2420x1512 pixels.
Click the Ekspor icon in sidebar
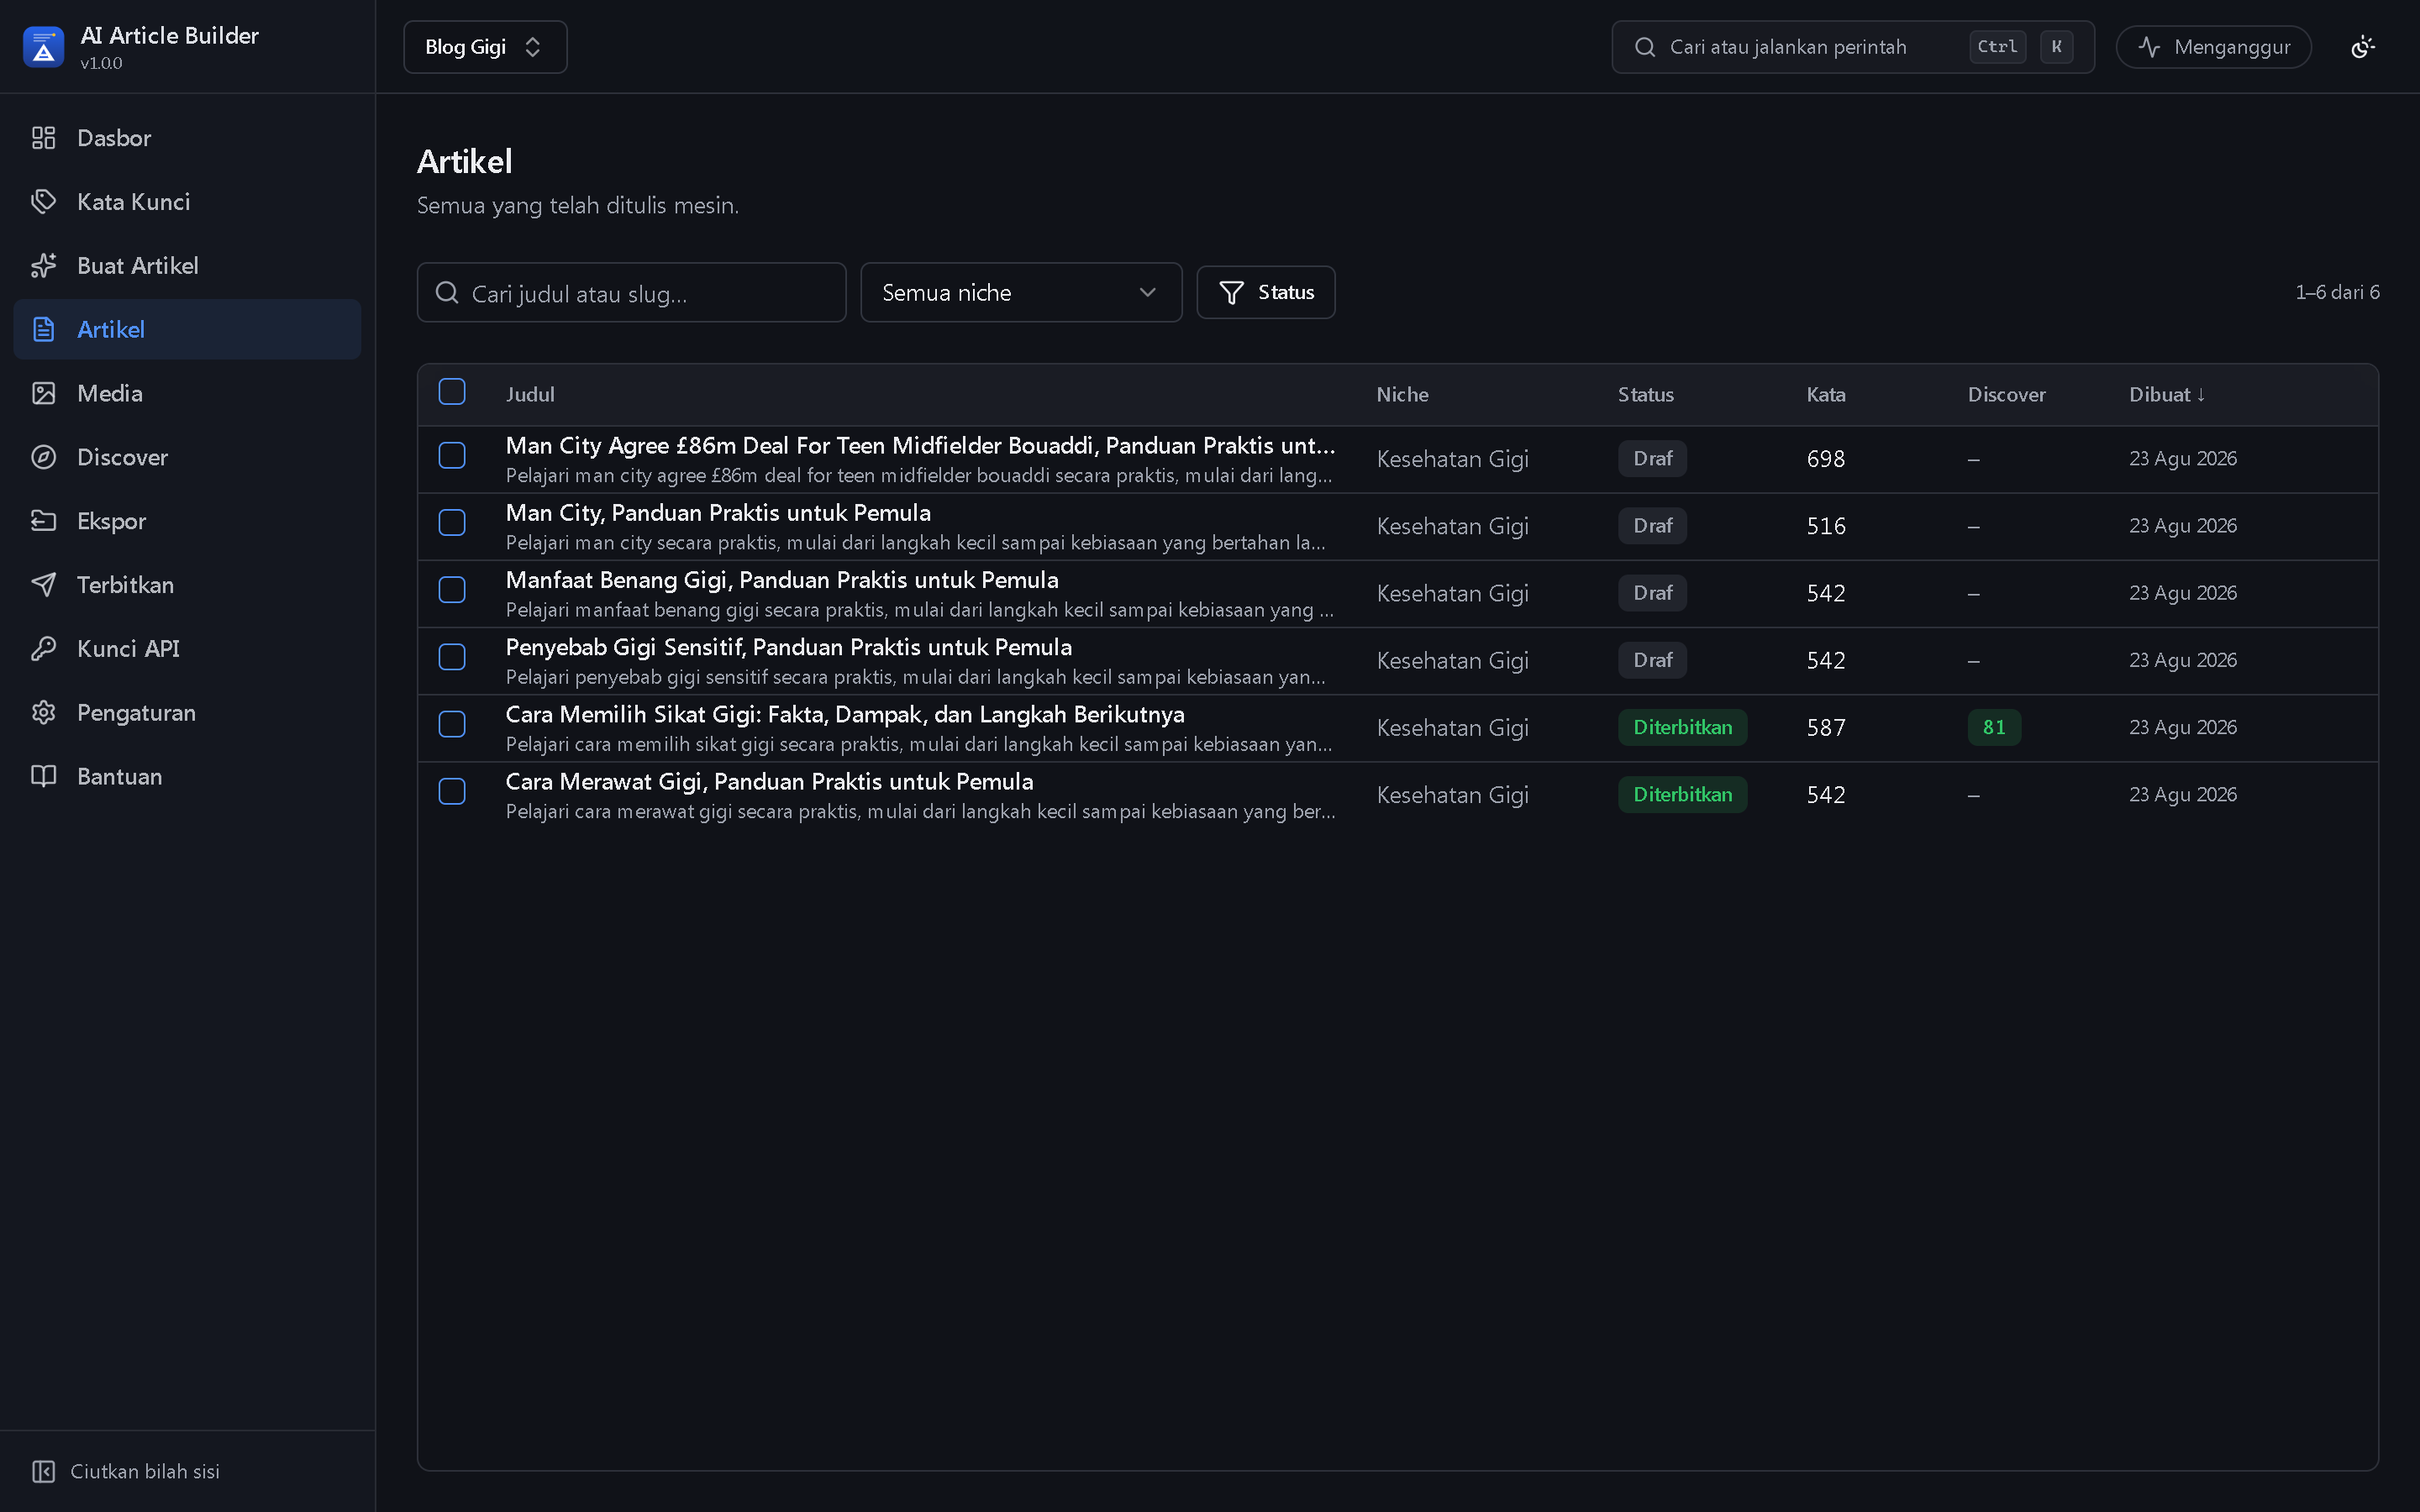43,521
